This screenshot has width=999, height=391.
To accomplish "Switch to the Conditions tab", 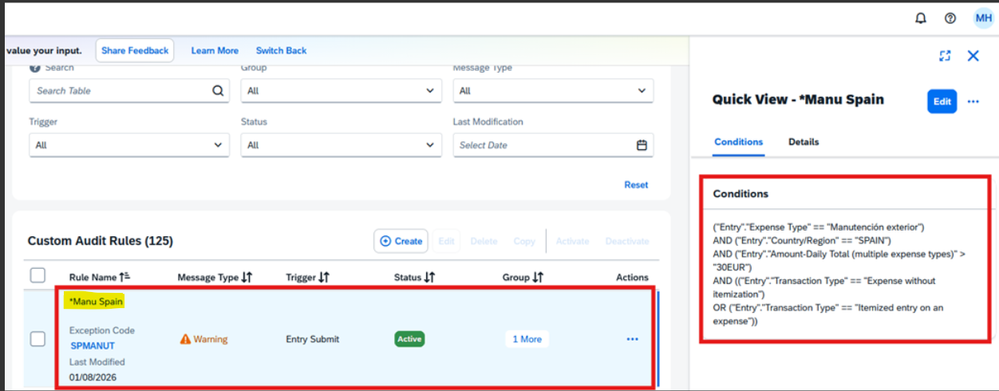I will pos(738,142).
